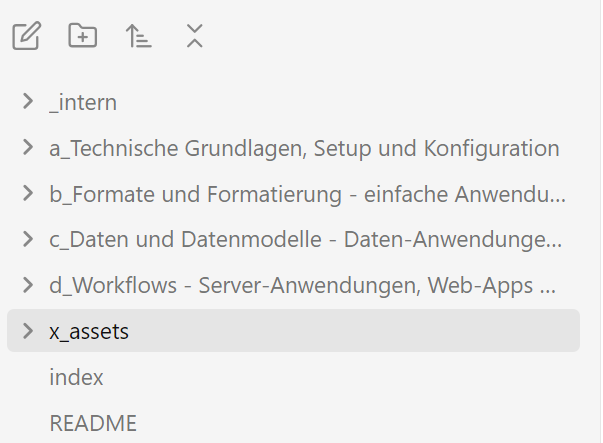Expand the d_Workflows folder arrow
Image resolution: width=603 pixels, height=443 pixels.
(x=28, y=285)
